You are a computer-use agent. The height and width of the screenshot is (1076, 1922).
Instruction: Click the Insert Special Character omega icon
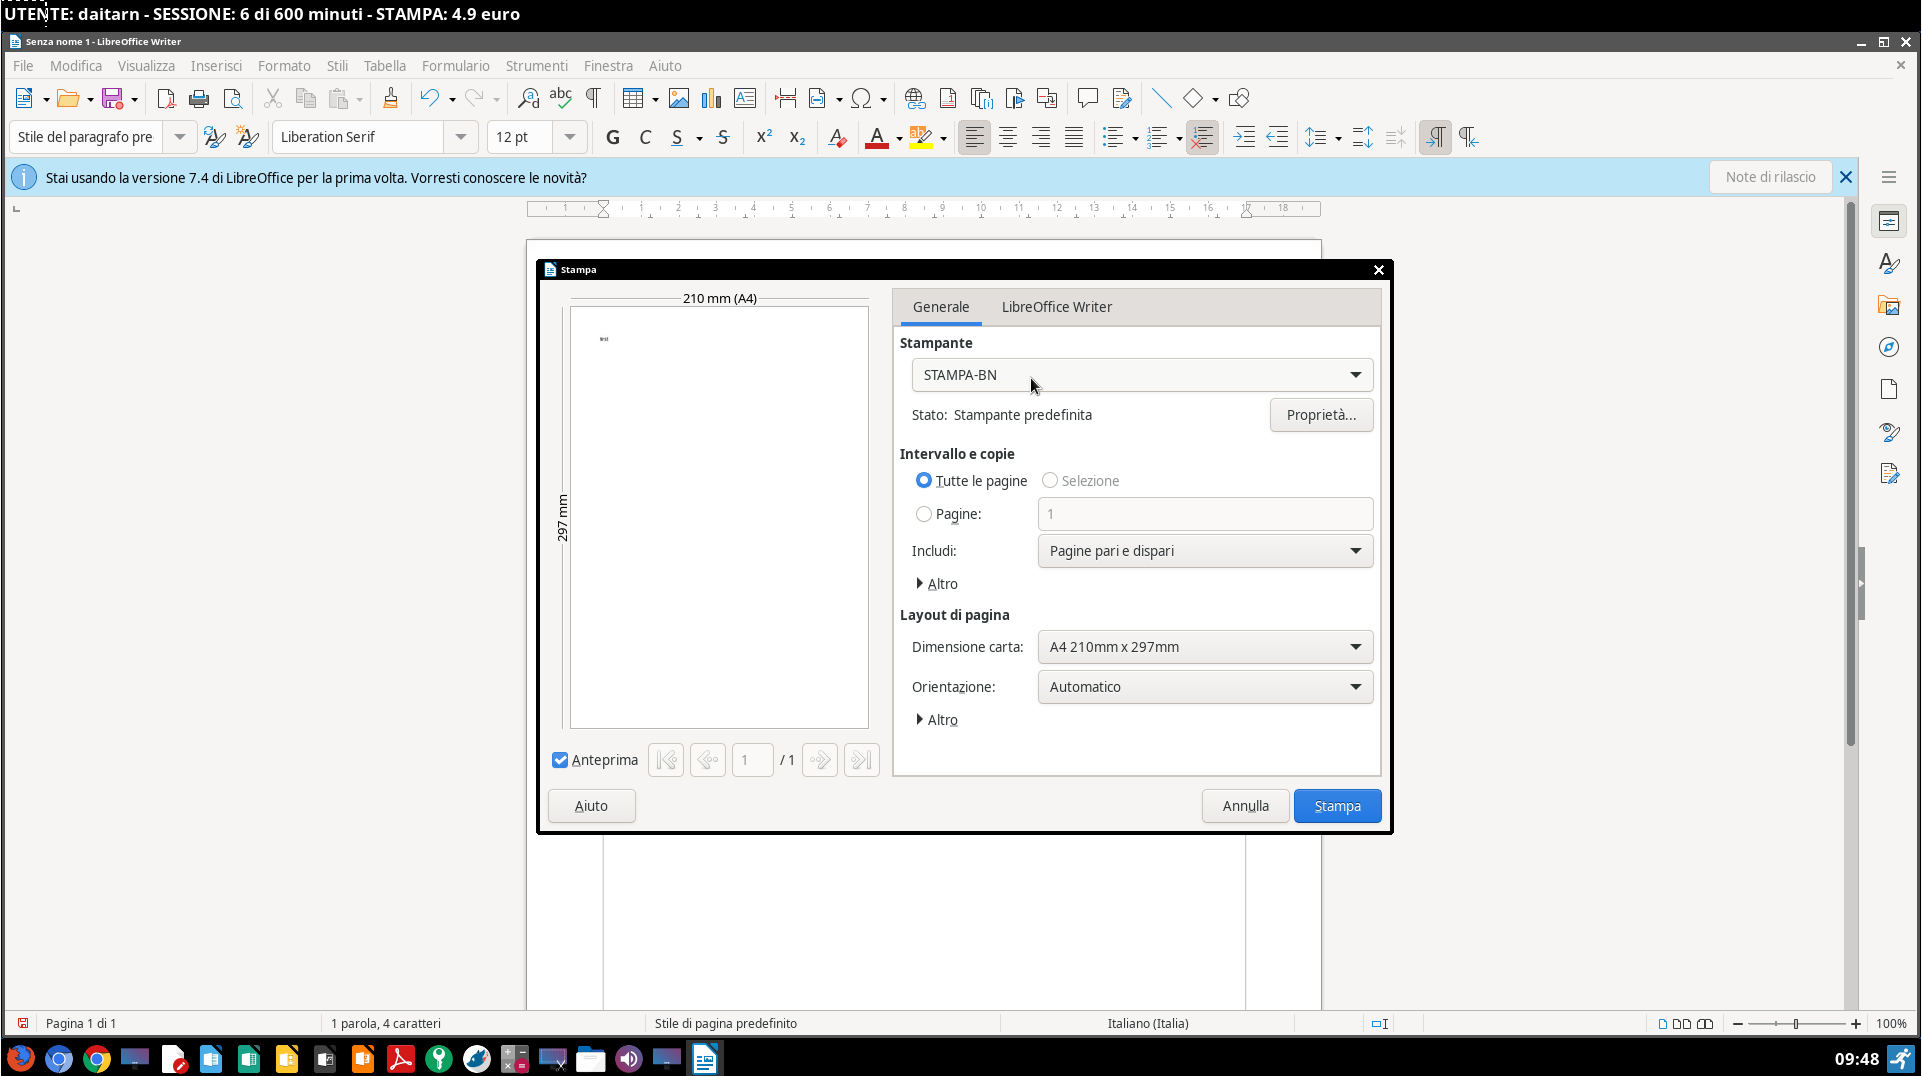860,98
